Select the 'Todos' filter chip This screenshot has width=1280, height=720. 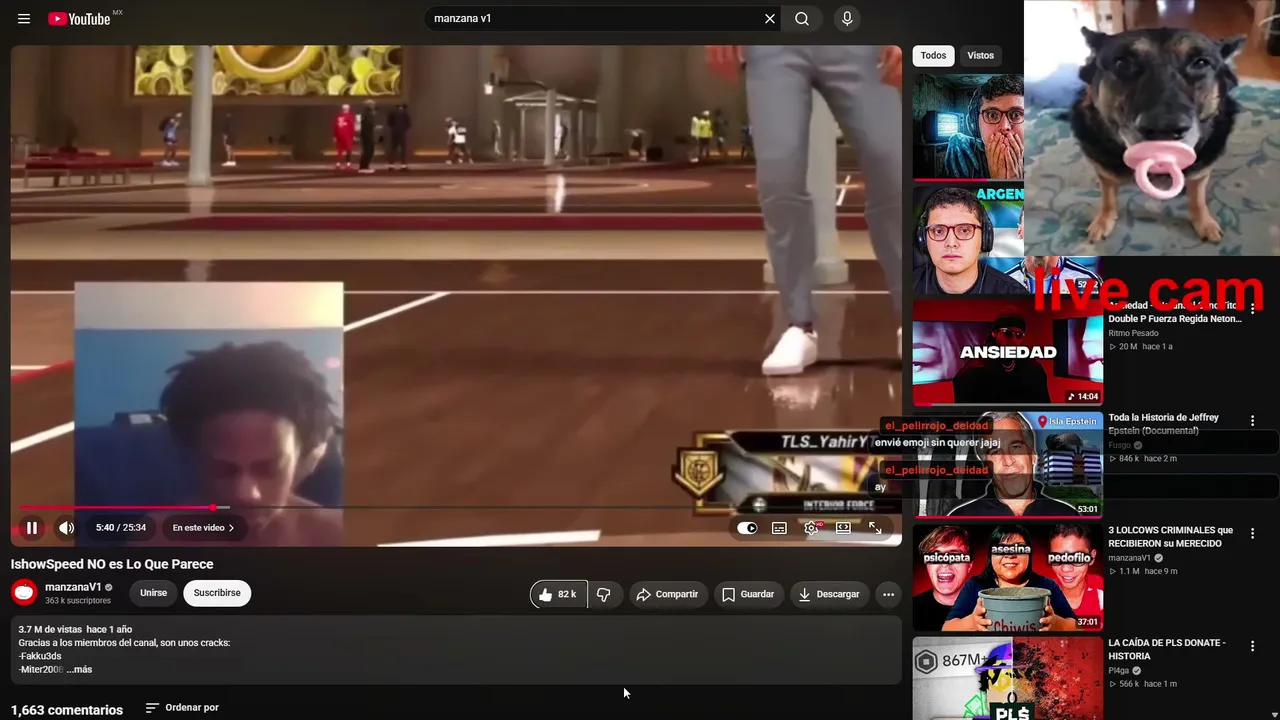pos(933,56)
